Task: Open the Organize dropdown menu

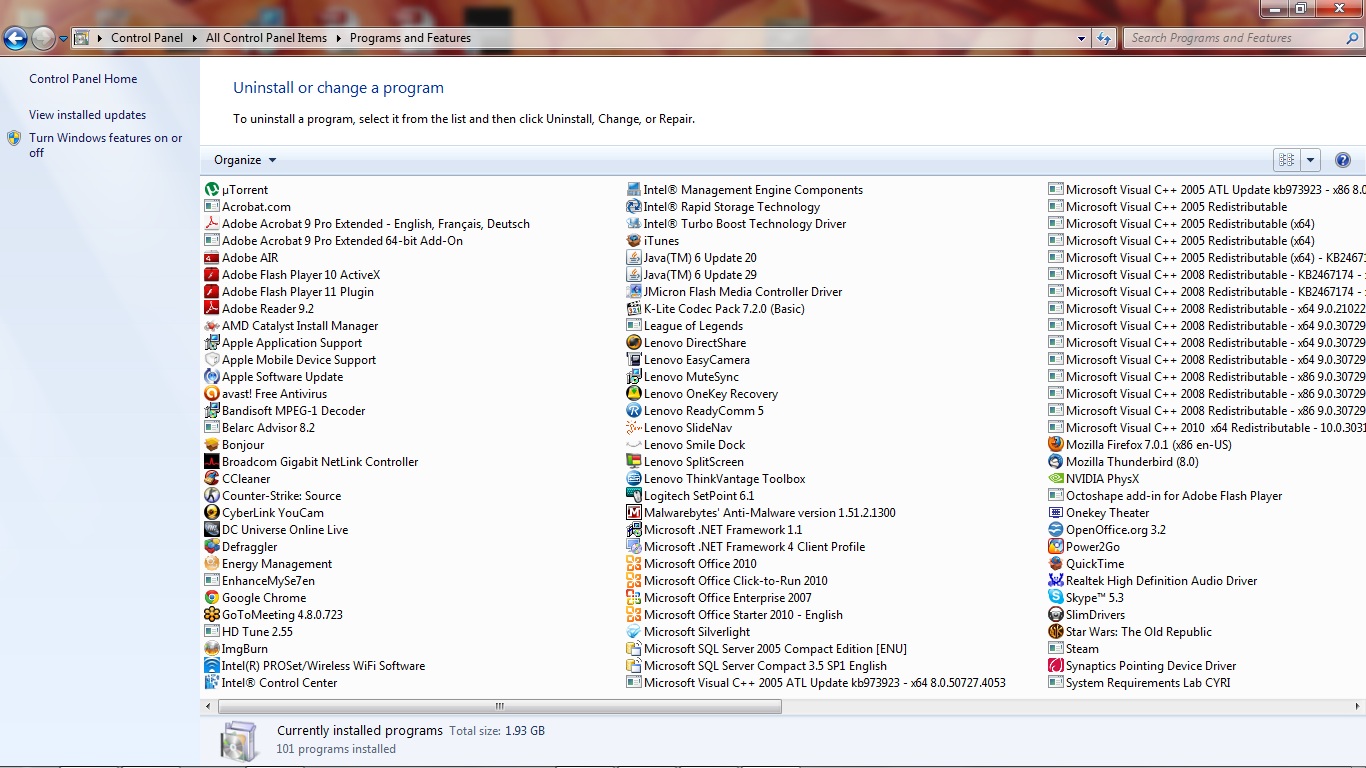Action: pos(245,160)
